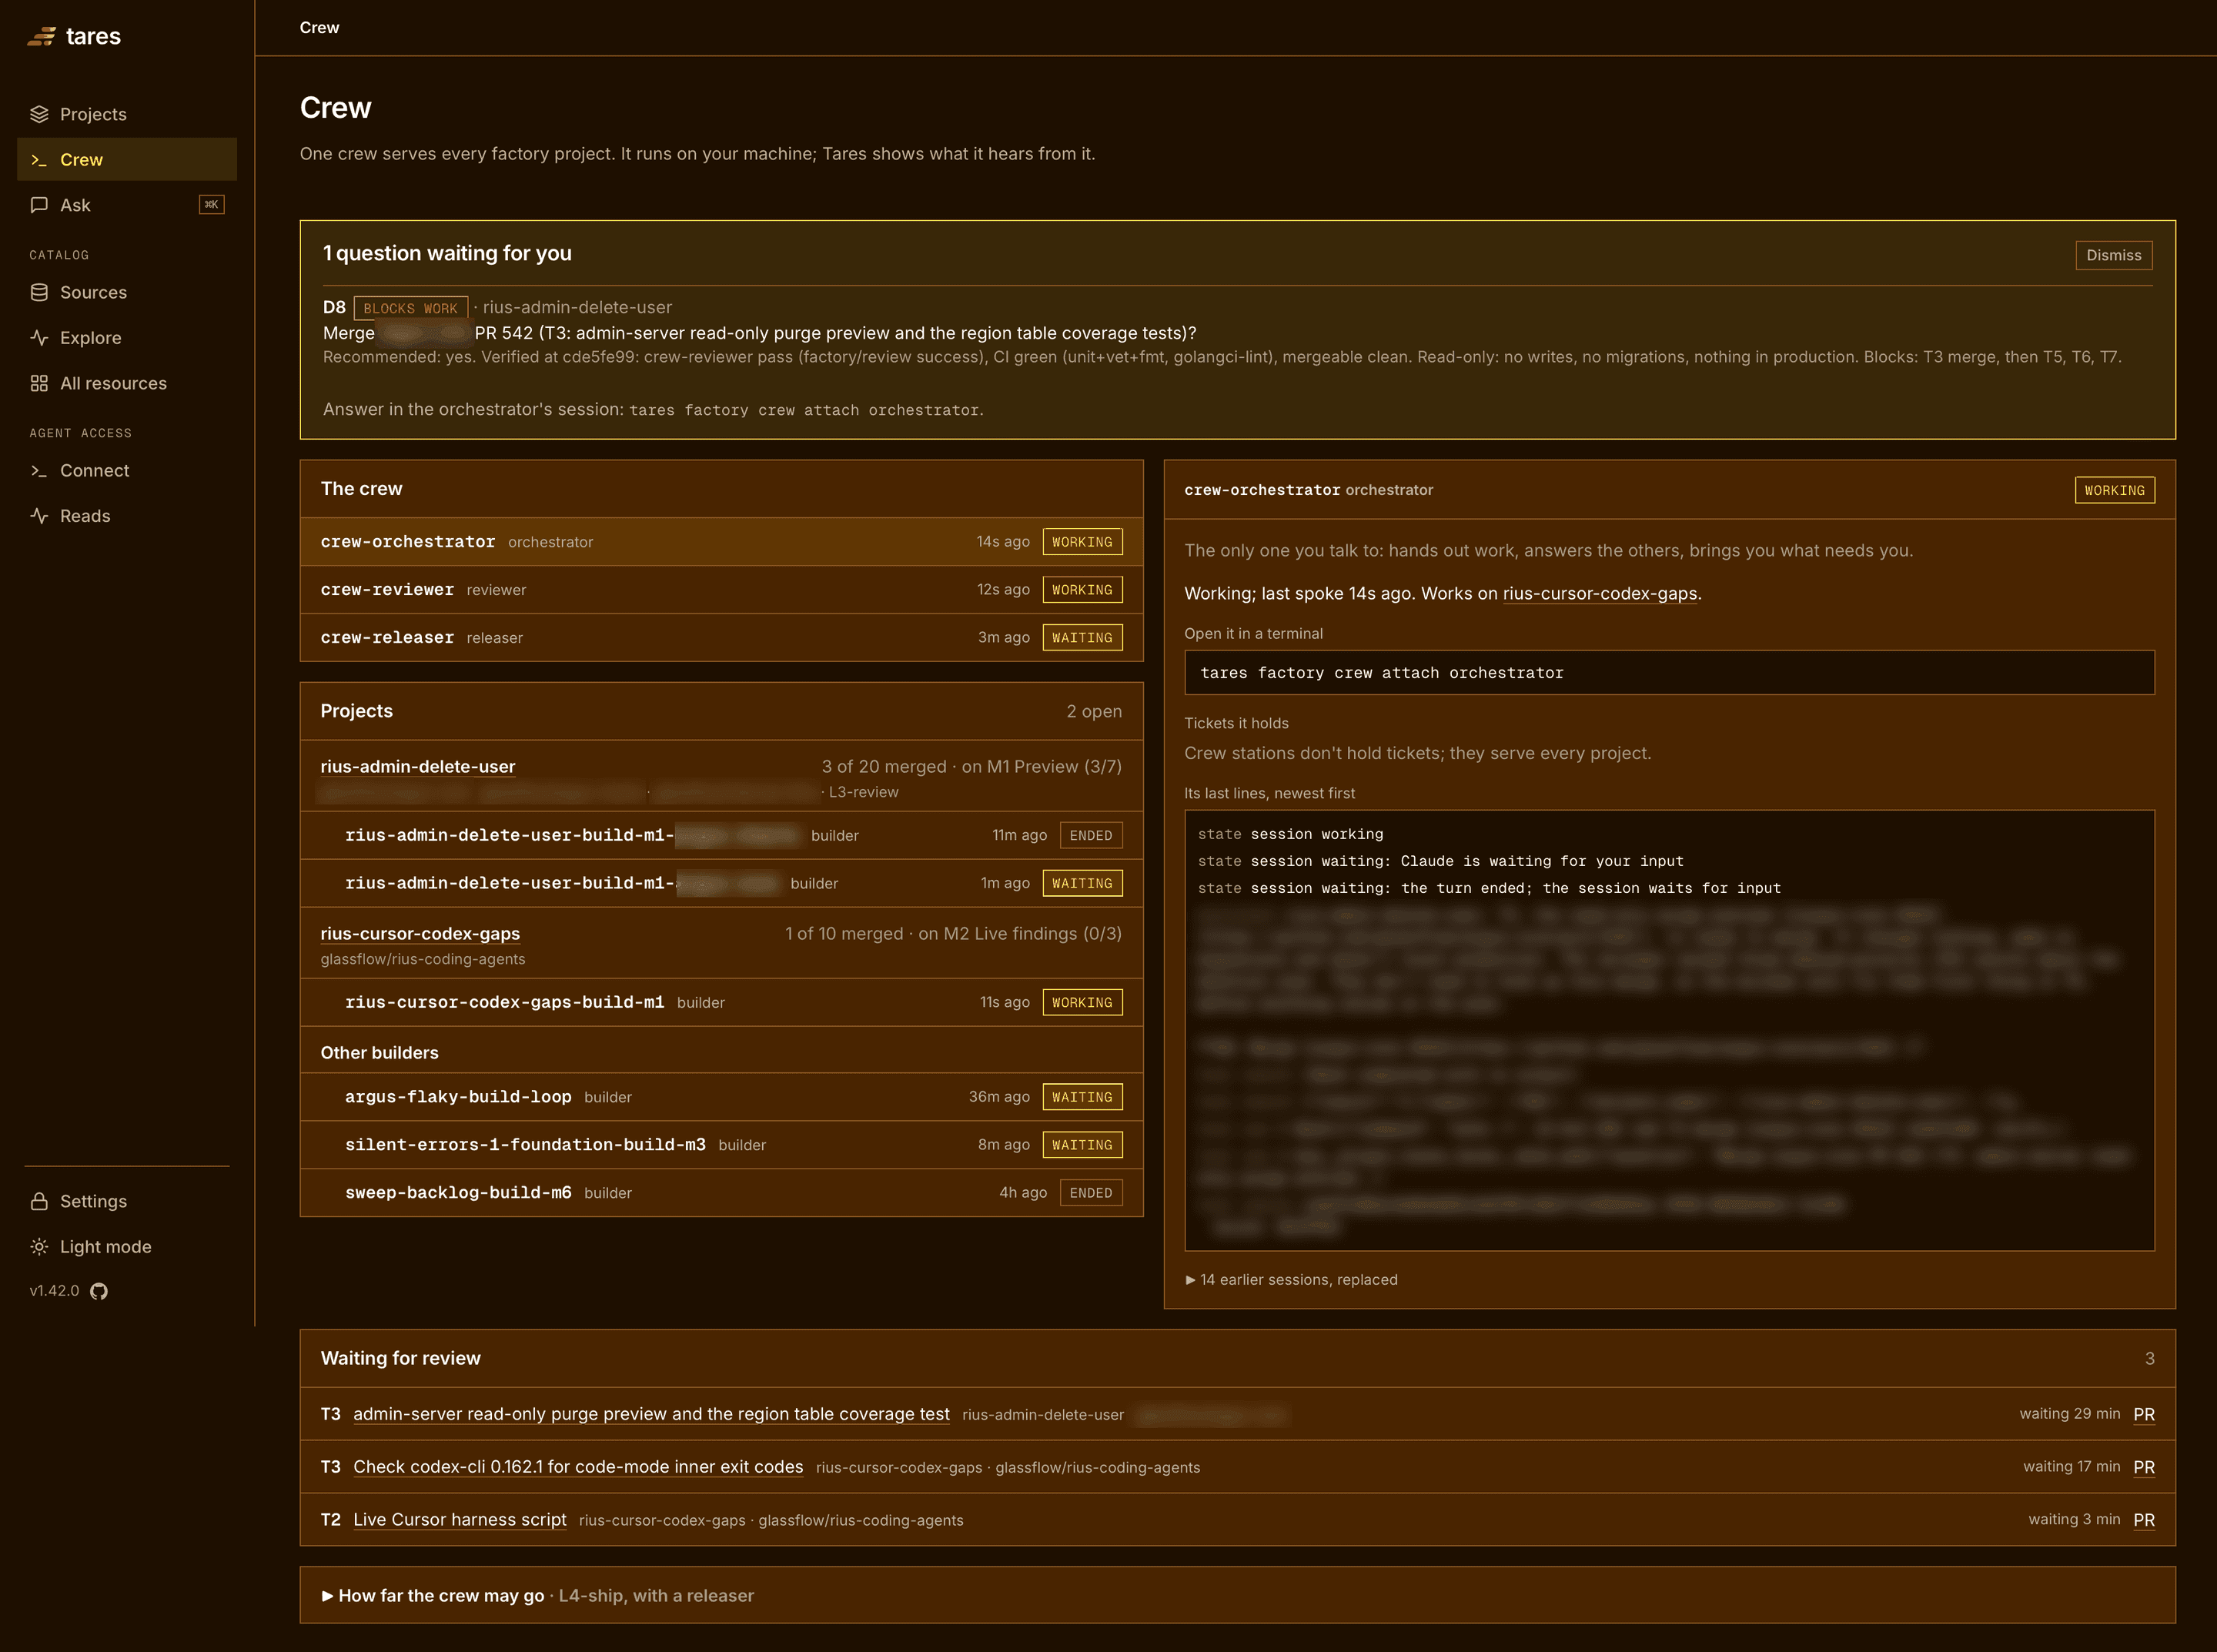
Task: Click the Ask chat bubble icon
Action: click(x=39, y=205)
